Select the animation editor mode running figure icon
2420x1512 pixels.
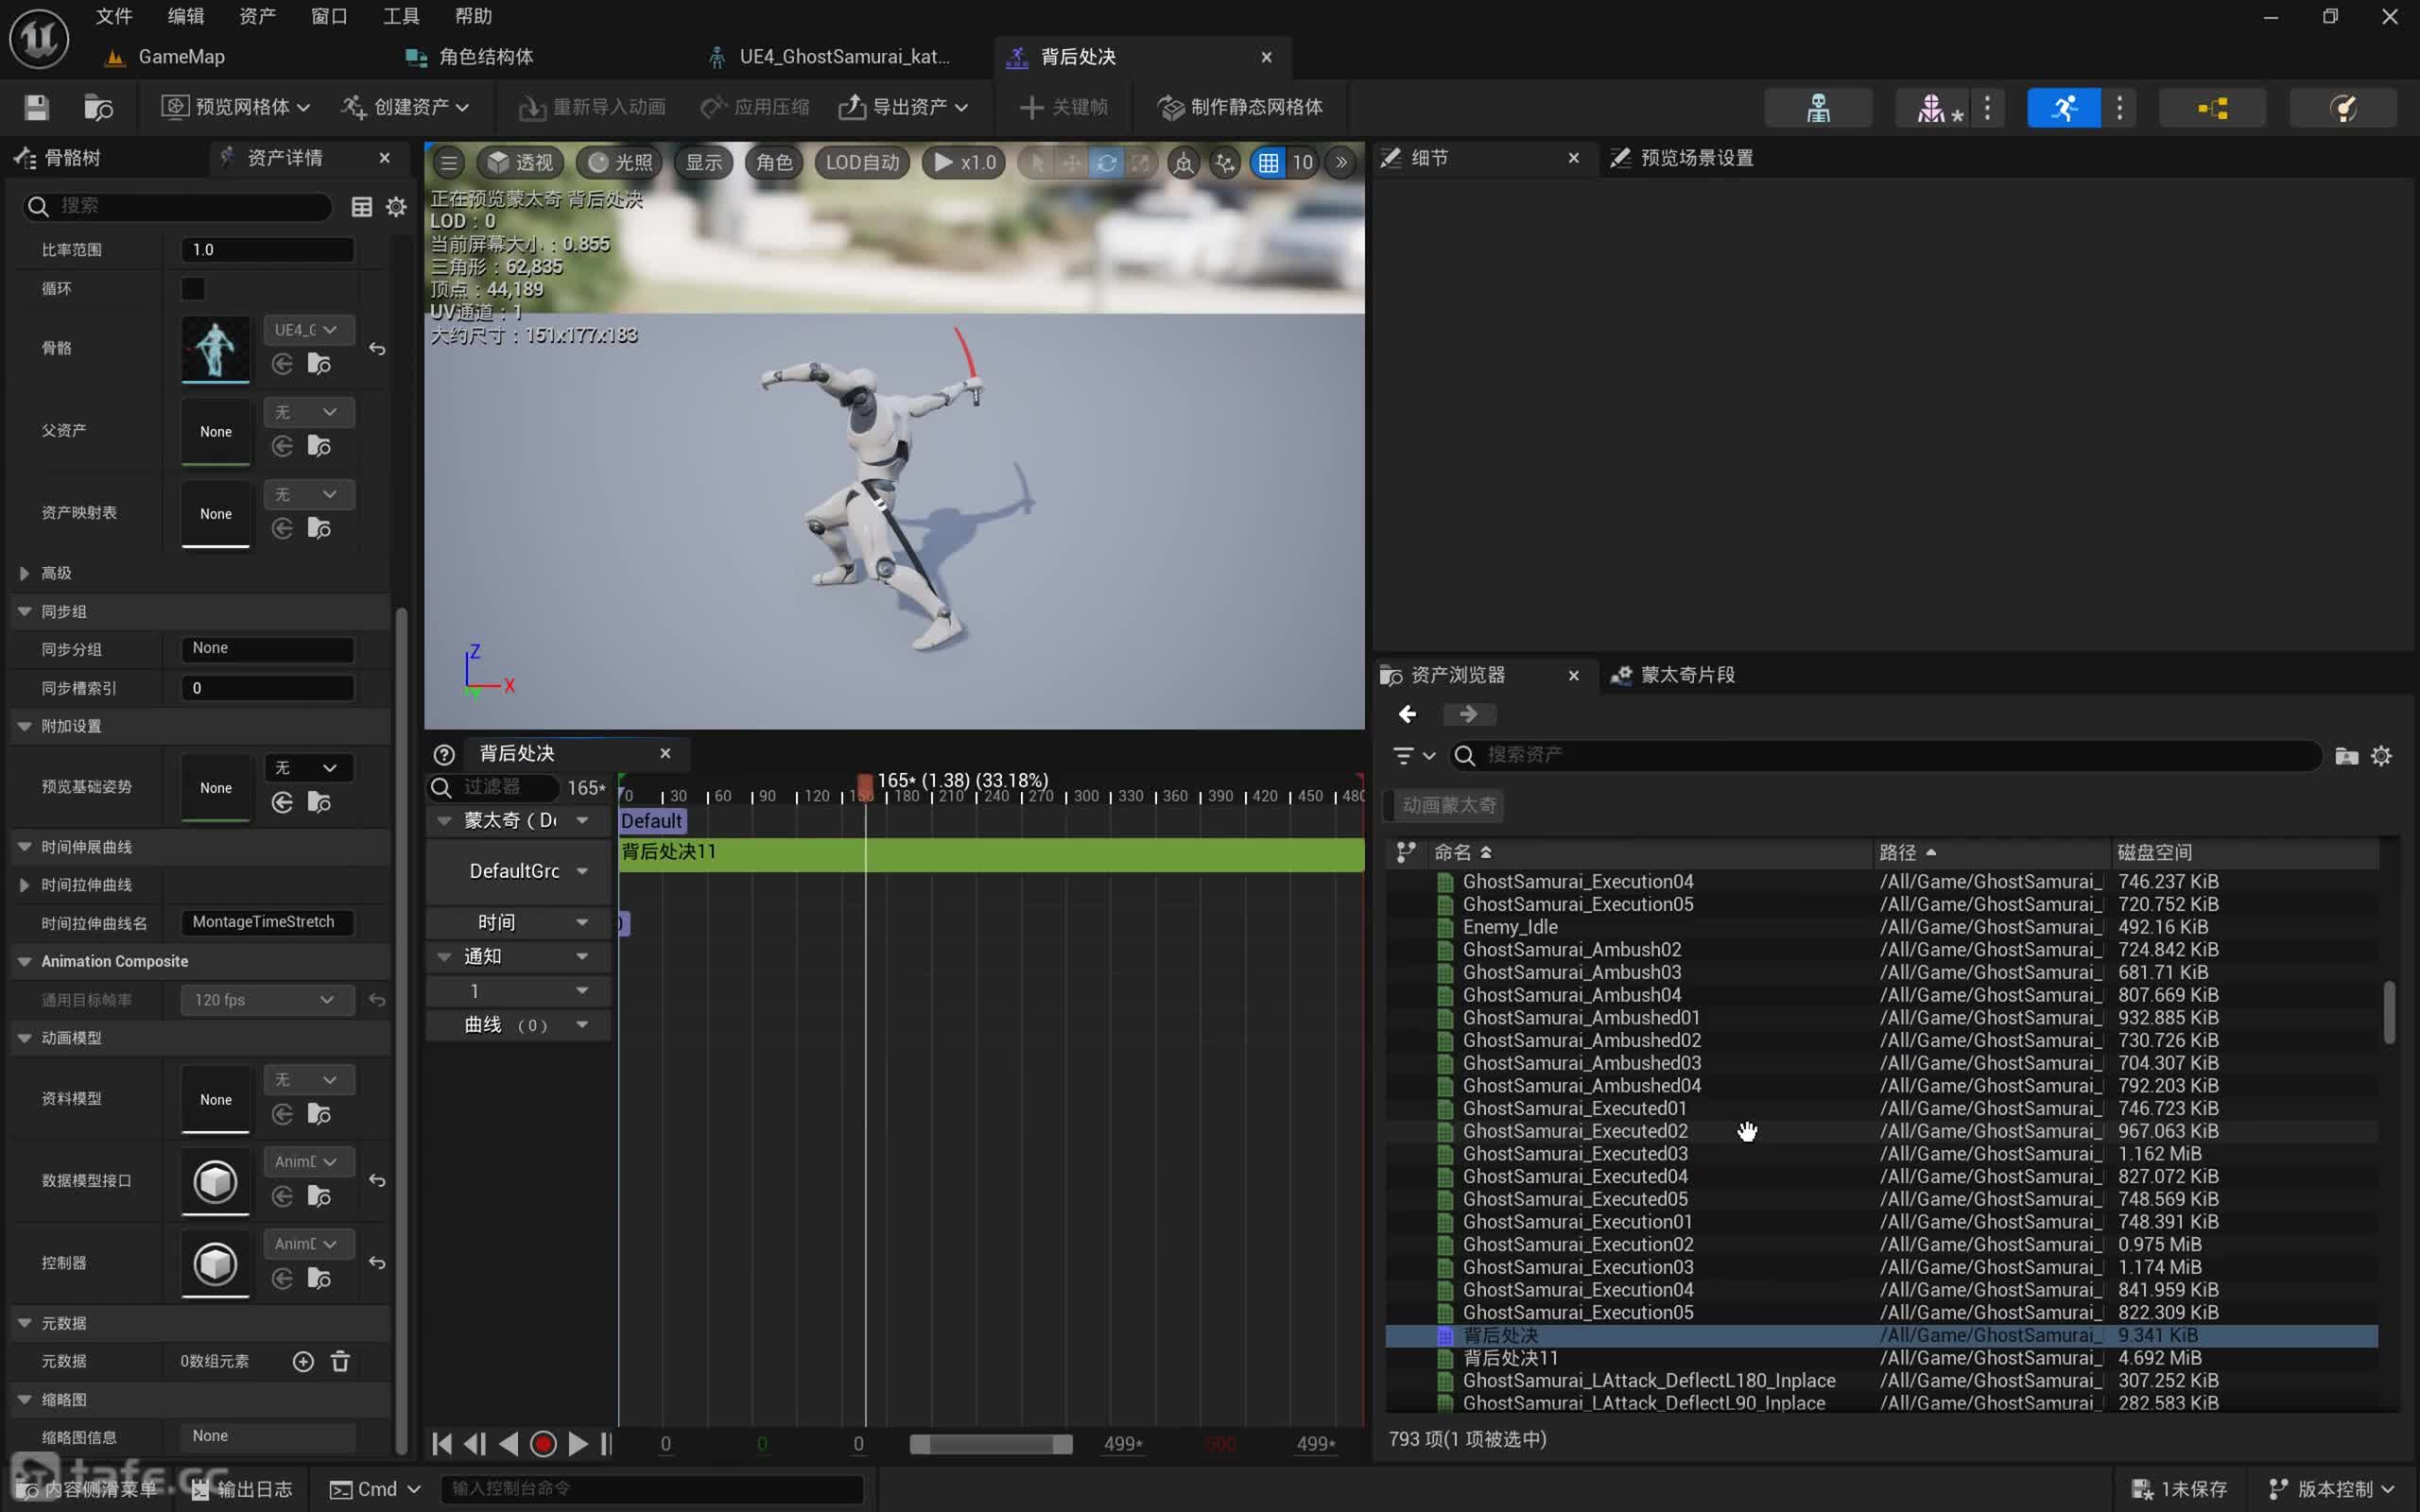point(2063,107)
